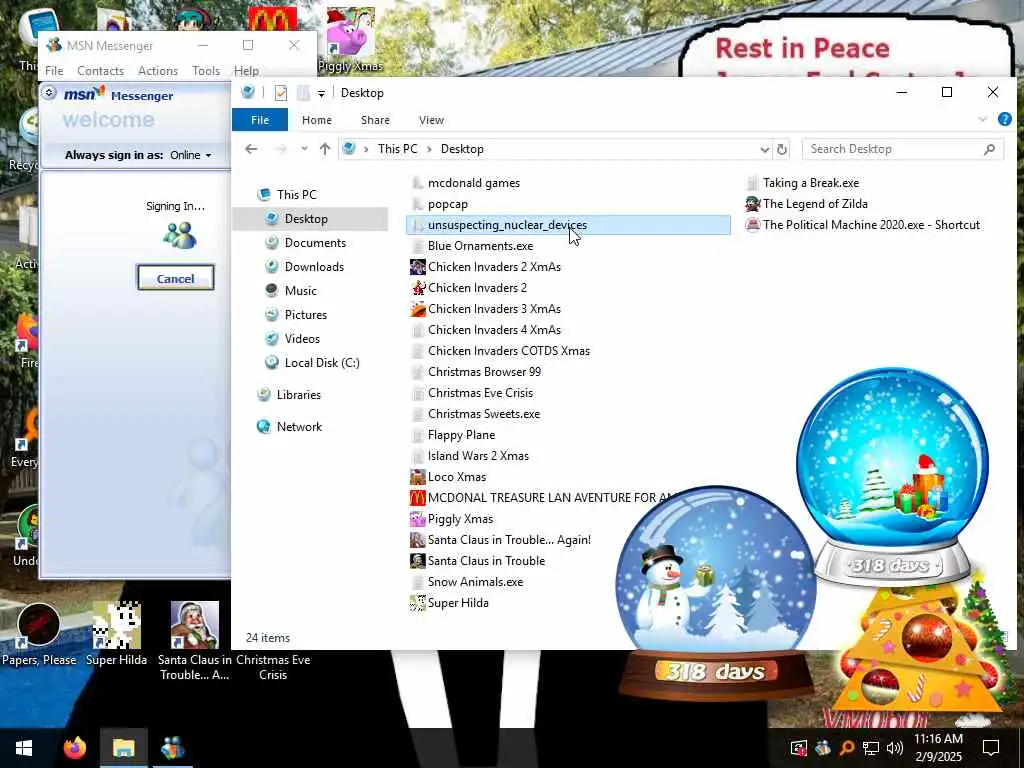The height and width of the screenshot is (768, 1024).
Task: Click This PC in the address breadcrumb
Action: click(397, 149)
